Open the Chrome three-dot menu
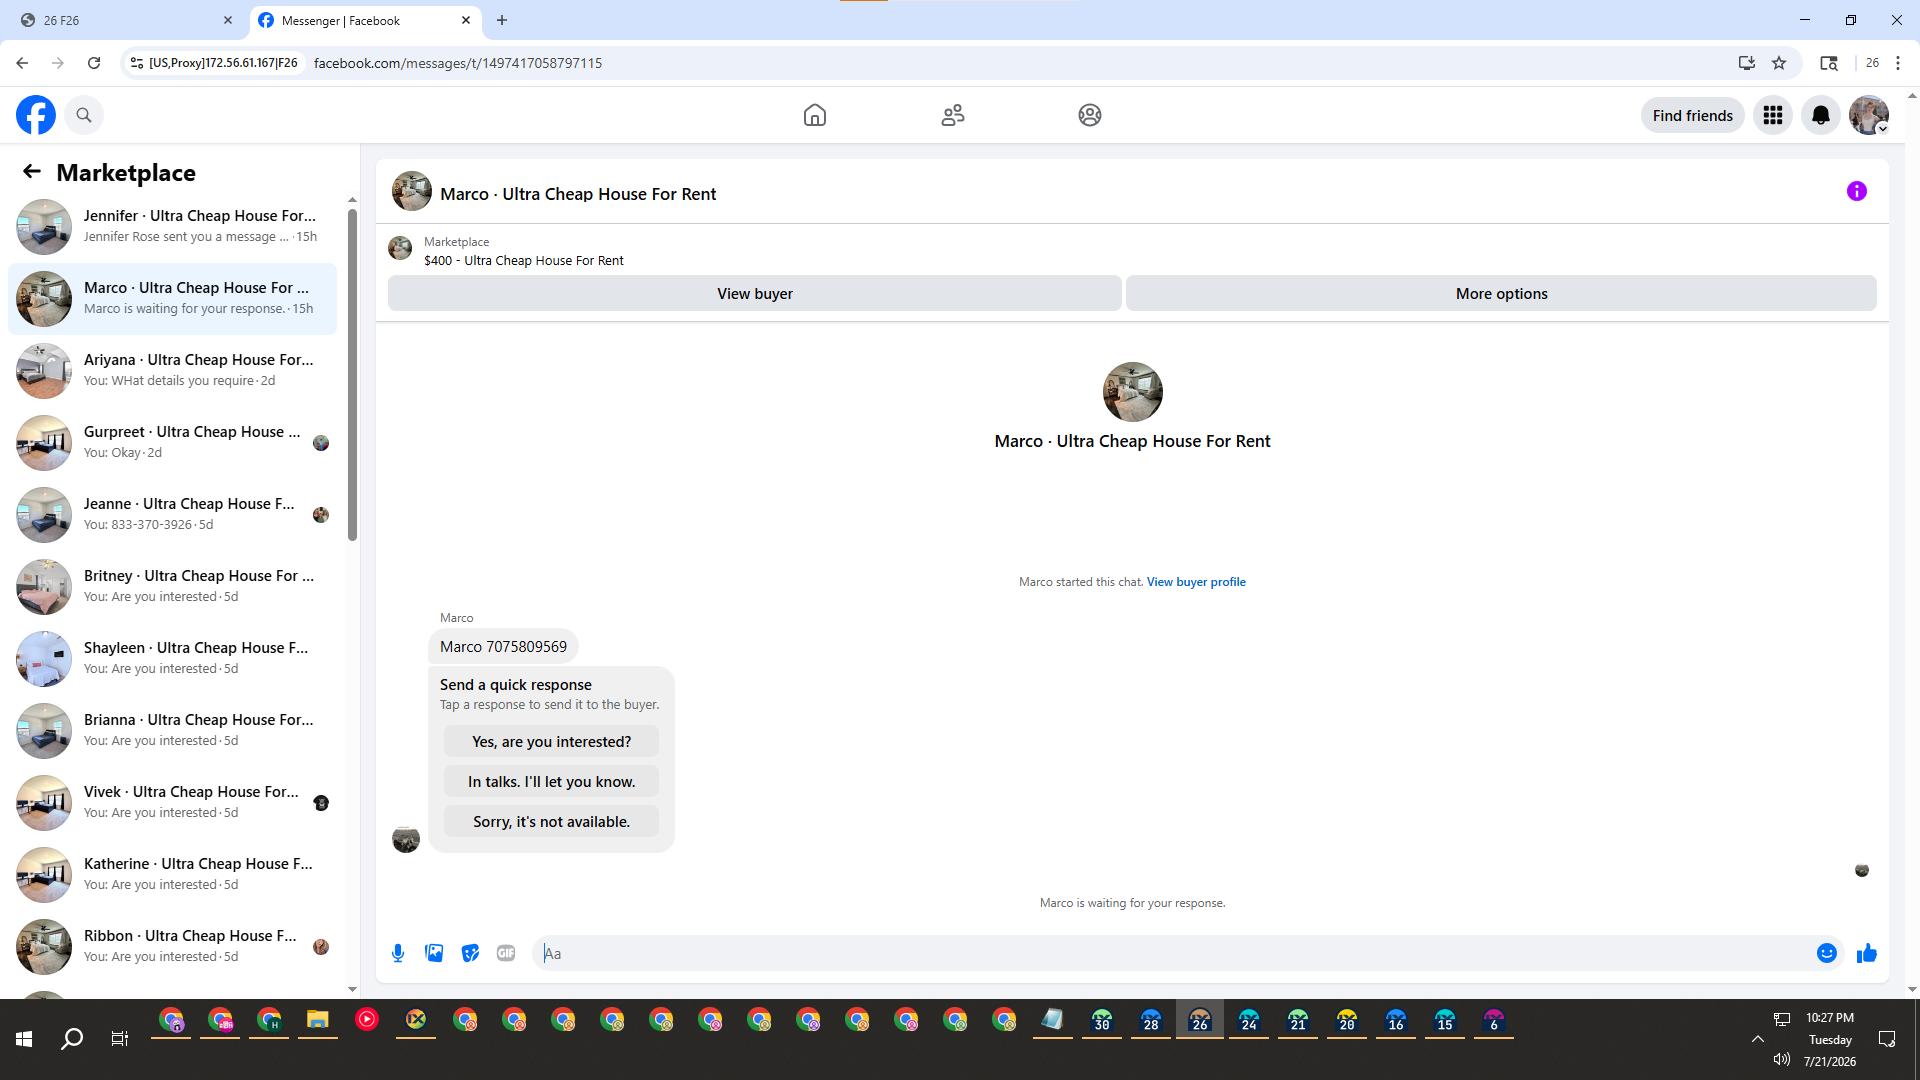The image size is (1920, 1080). click(x=1898, y=63)
